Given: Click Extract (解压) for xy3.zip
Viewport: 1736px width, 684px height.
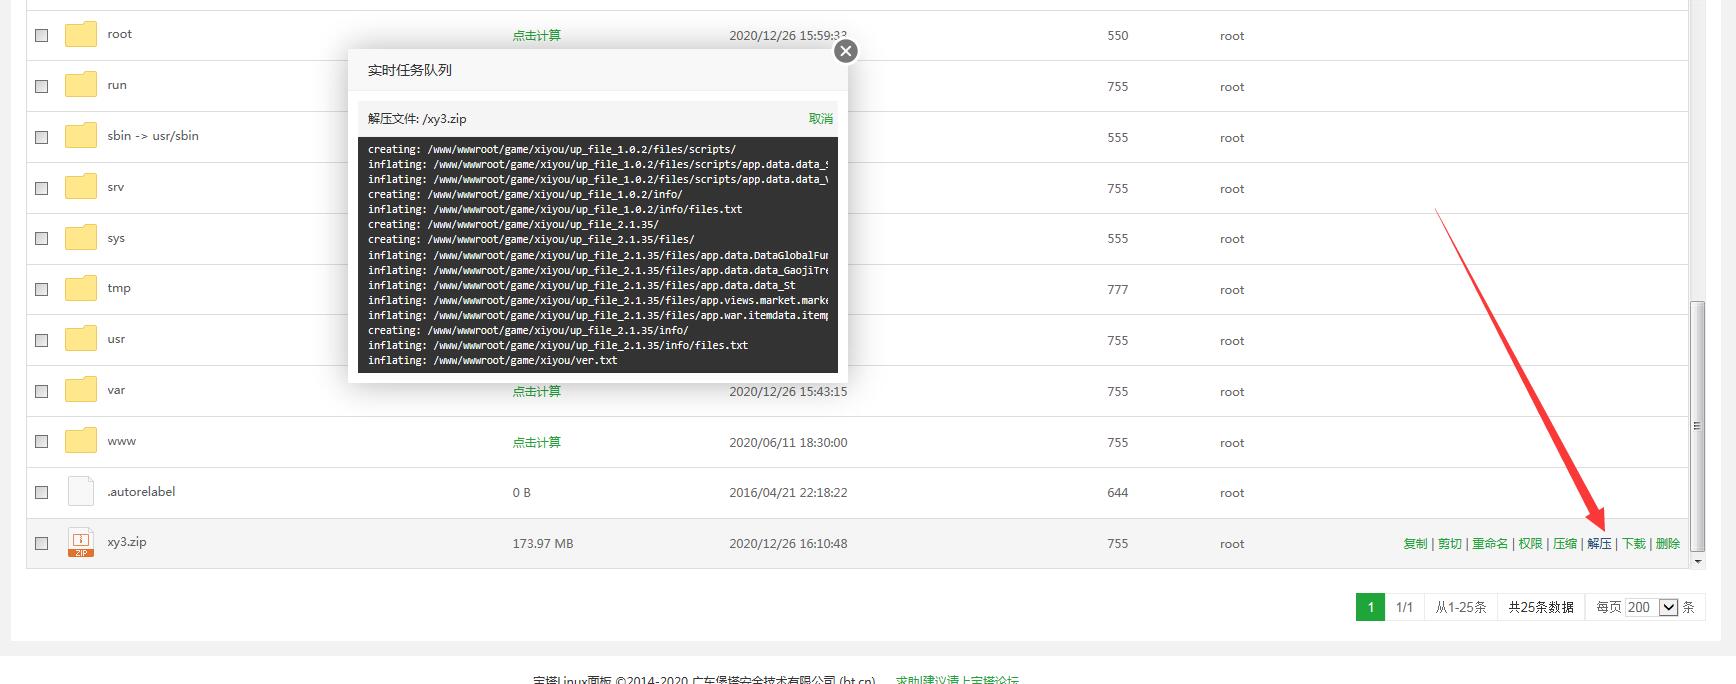Looking at the screenshot, I should tap(1599, 544).
